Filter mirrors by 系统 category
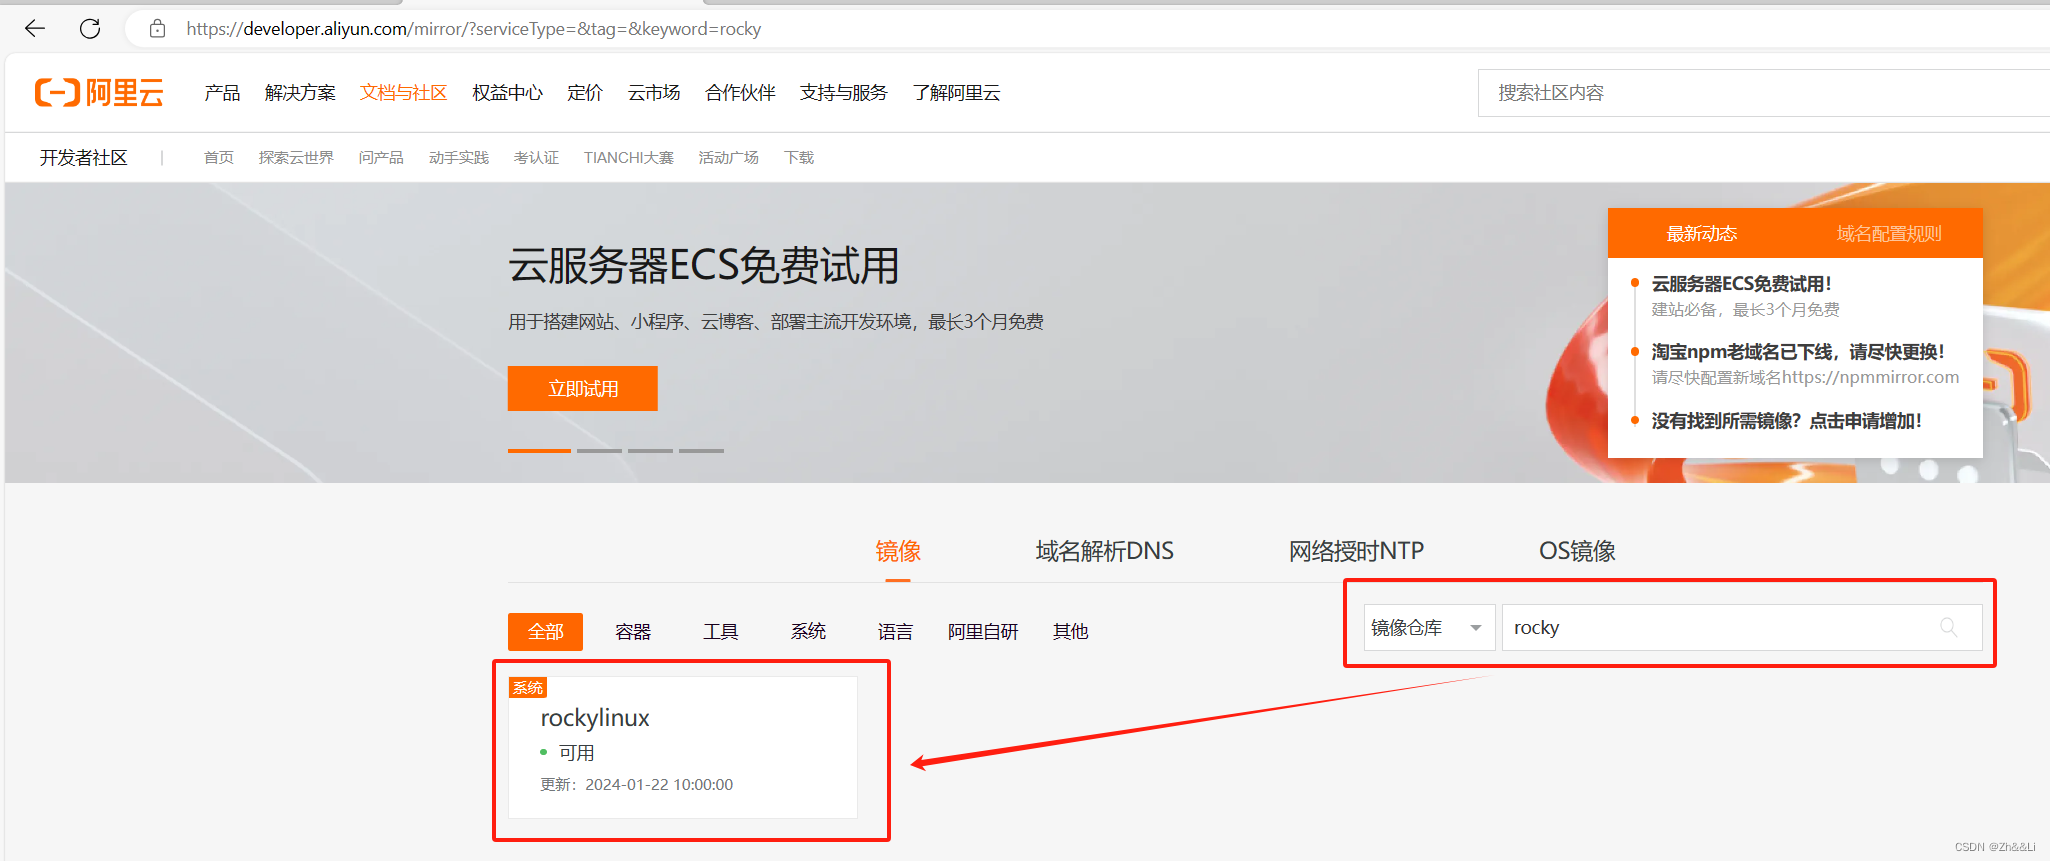 coord(808,632)
